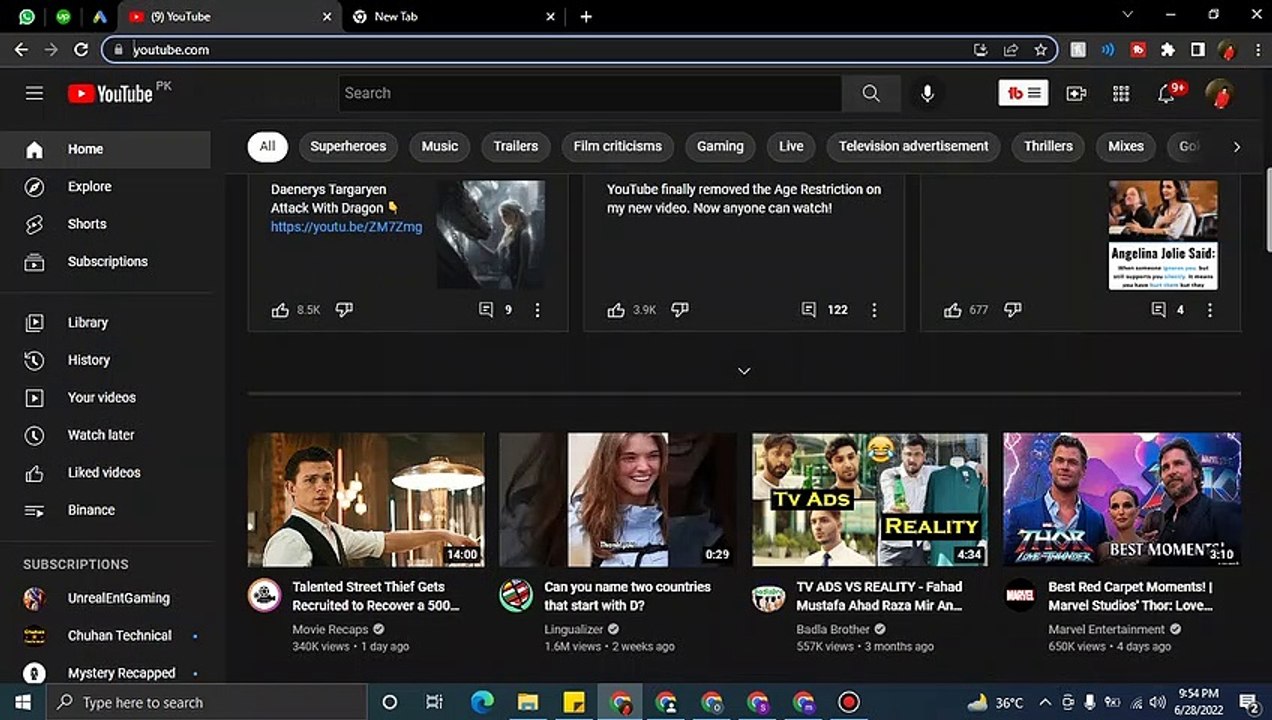
Task: Open the Windows Start menu
Action: (22, 702)
